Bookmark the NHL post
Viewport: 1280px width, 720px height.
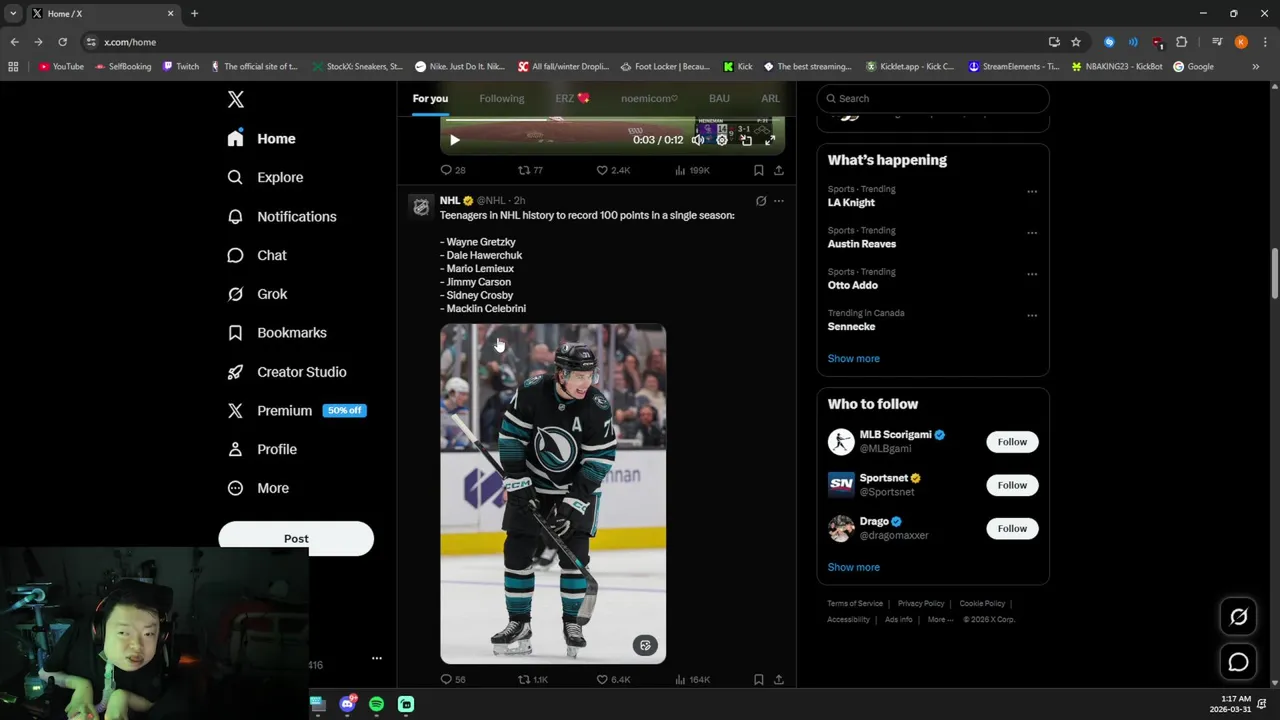pos(759,680)
